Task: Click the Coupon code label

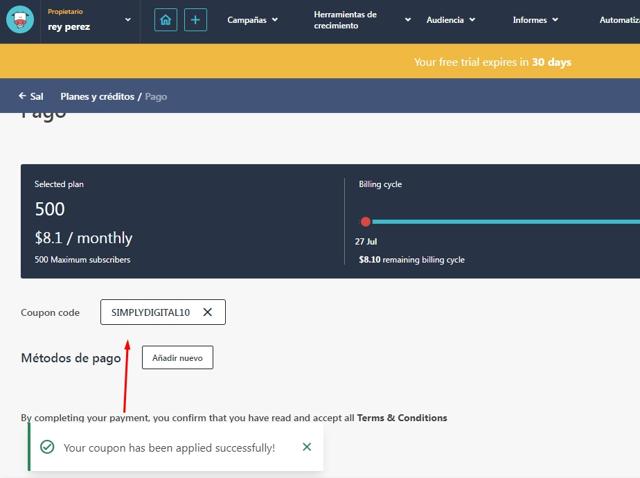Action: tap(50, 313)
